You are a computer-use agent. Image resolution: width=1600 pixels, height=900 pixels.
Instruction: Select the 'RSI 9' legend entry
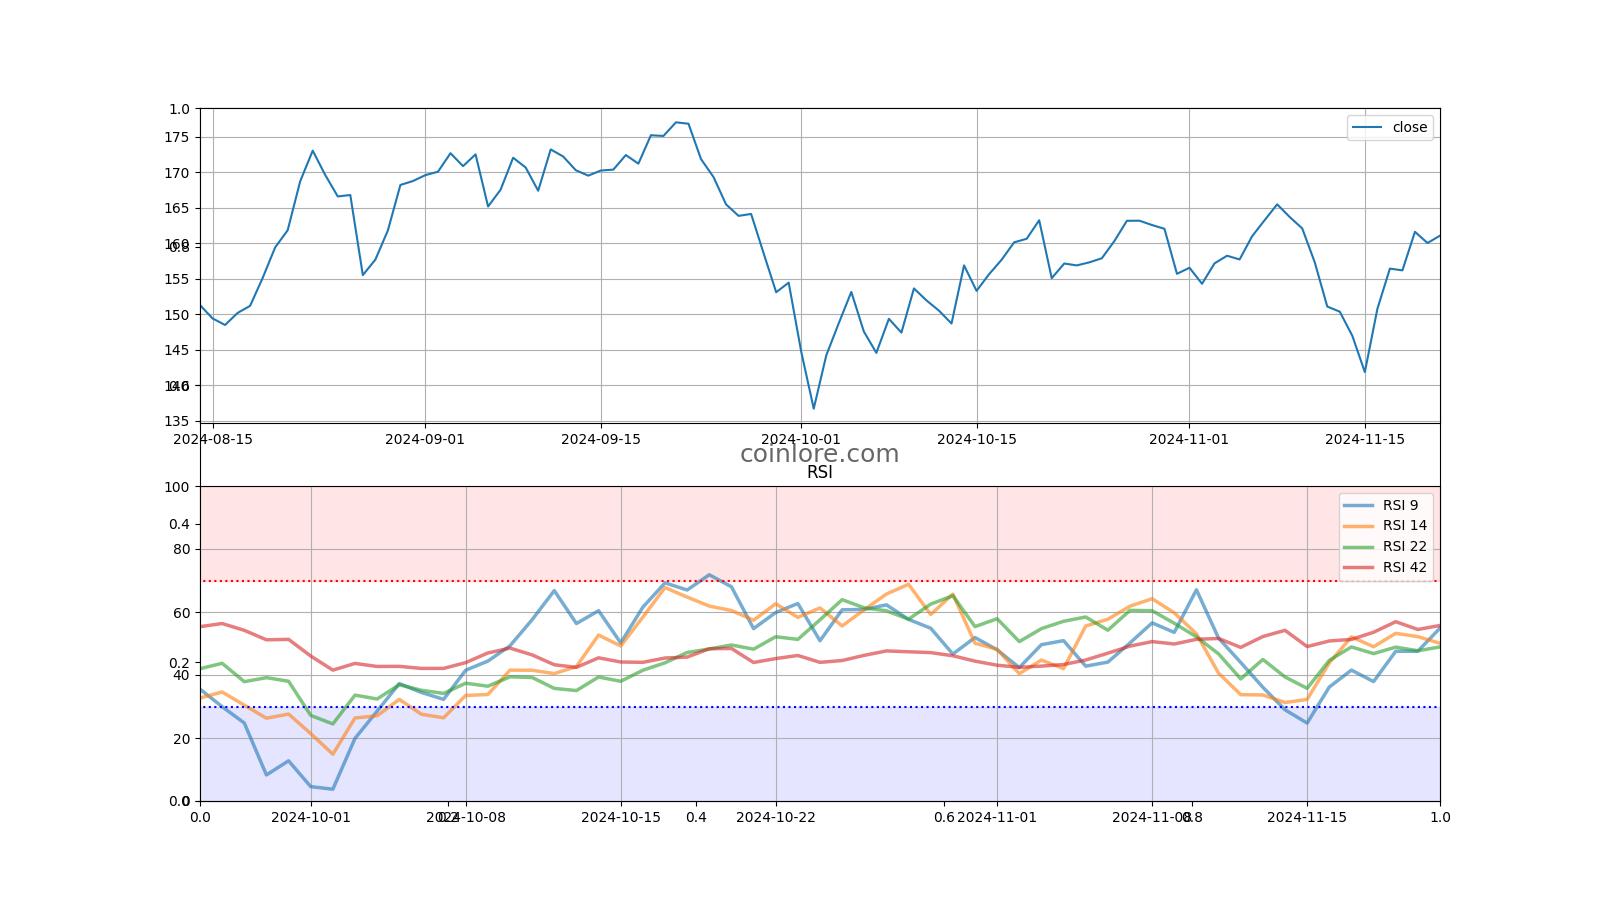click(1381, 505)
